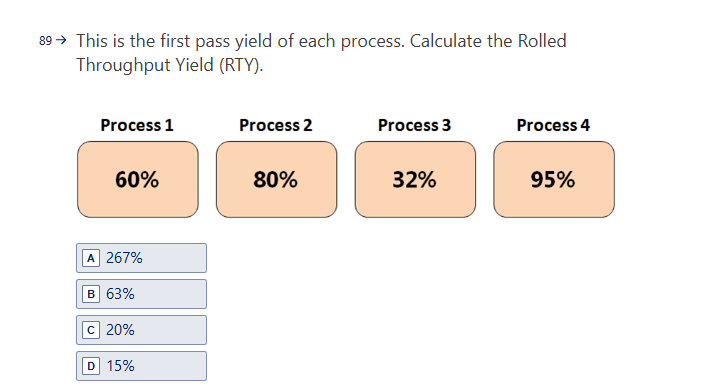Click the Process 3 heading label
The width and height of the screenshot is (720, 387).
tap(414, 125)
